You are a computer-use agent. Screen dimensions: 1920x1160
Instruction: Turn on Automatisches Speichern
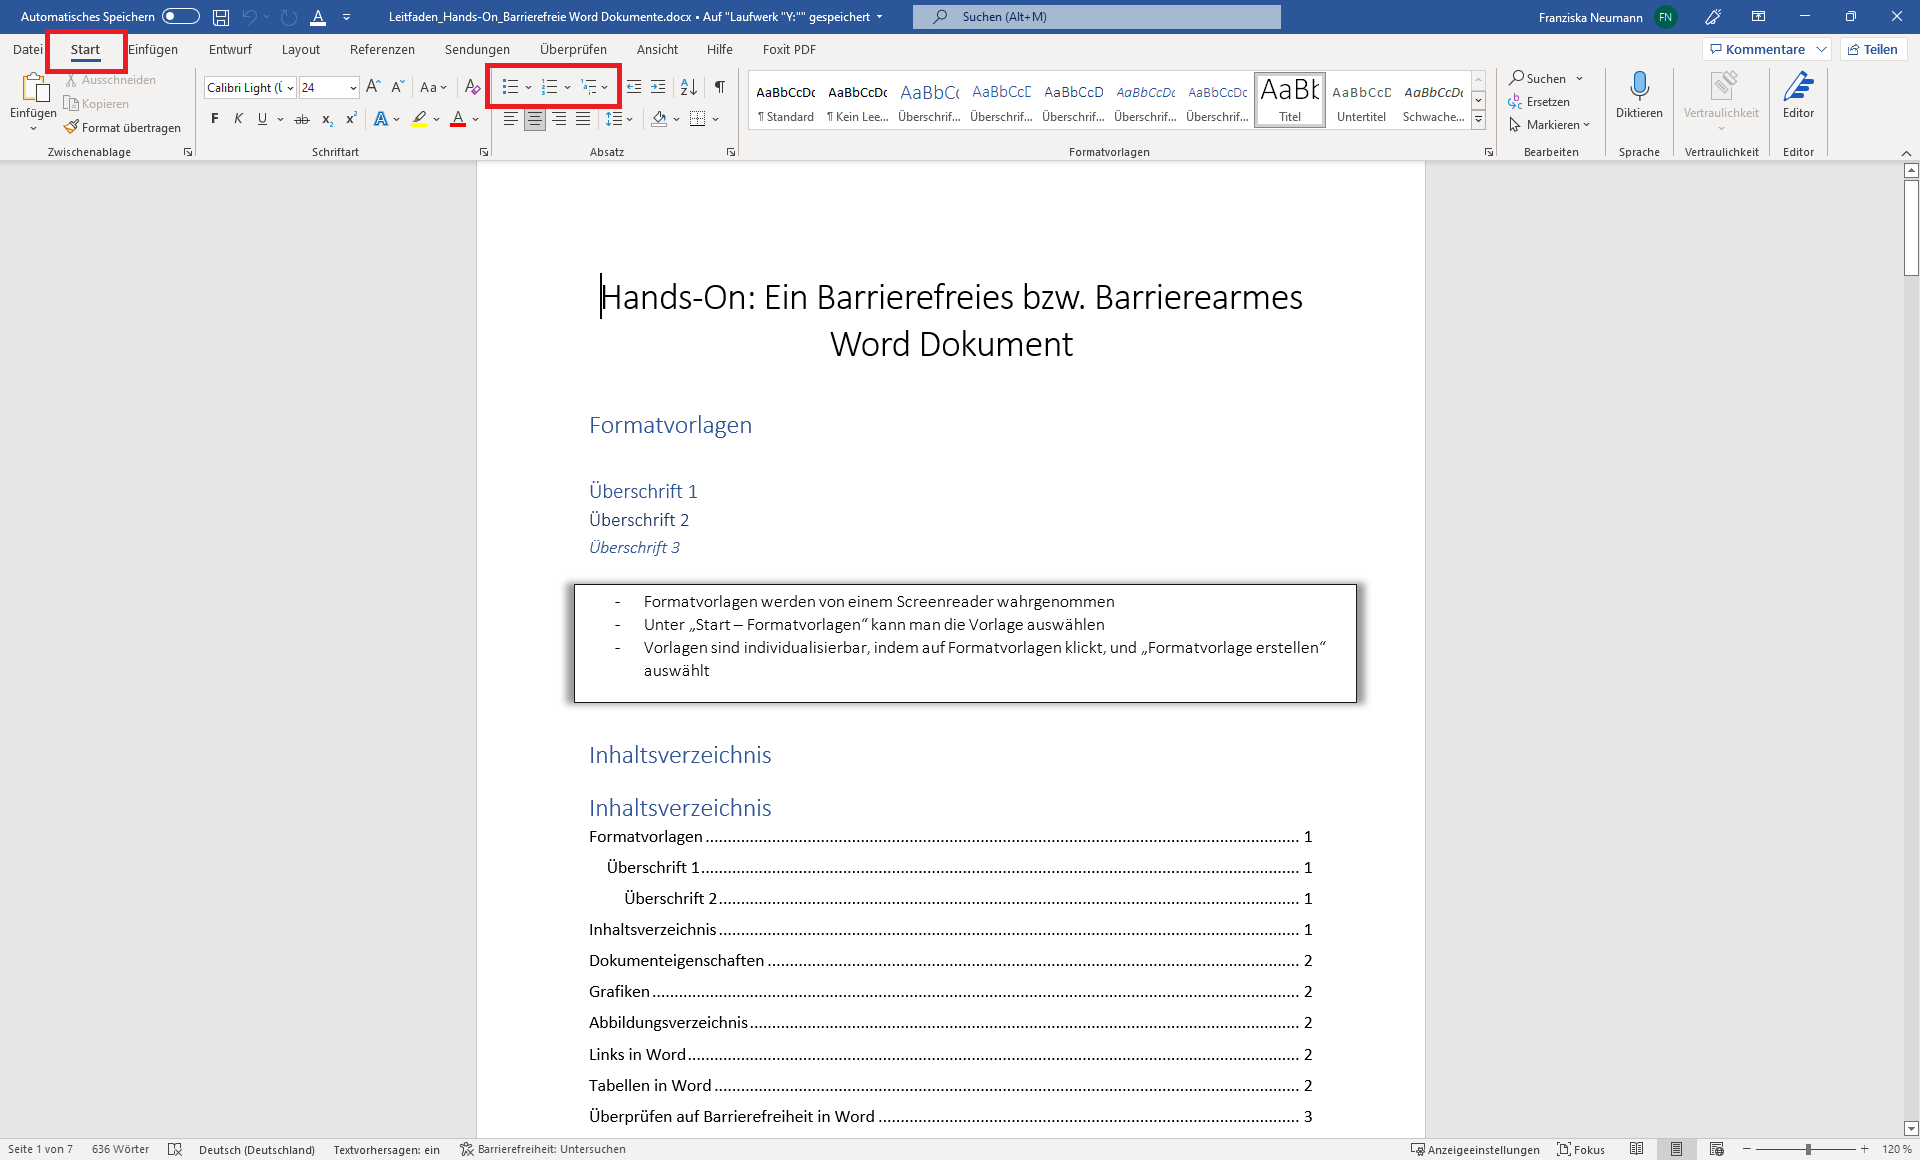pos(180,16)
